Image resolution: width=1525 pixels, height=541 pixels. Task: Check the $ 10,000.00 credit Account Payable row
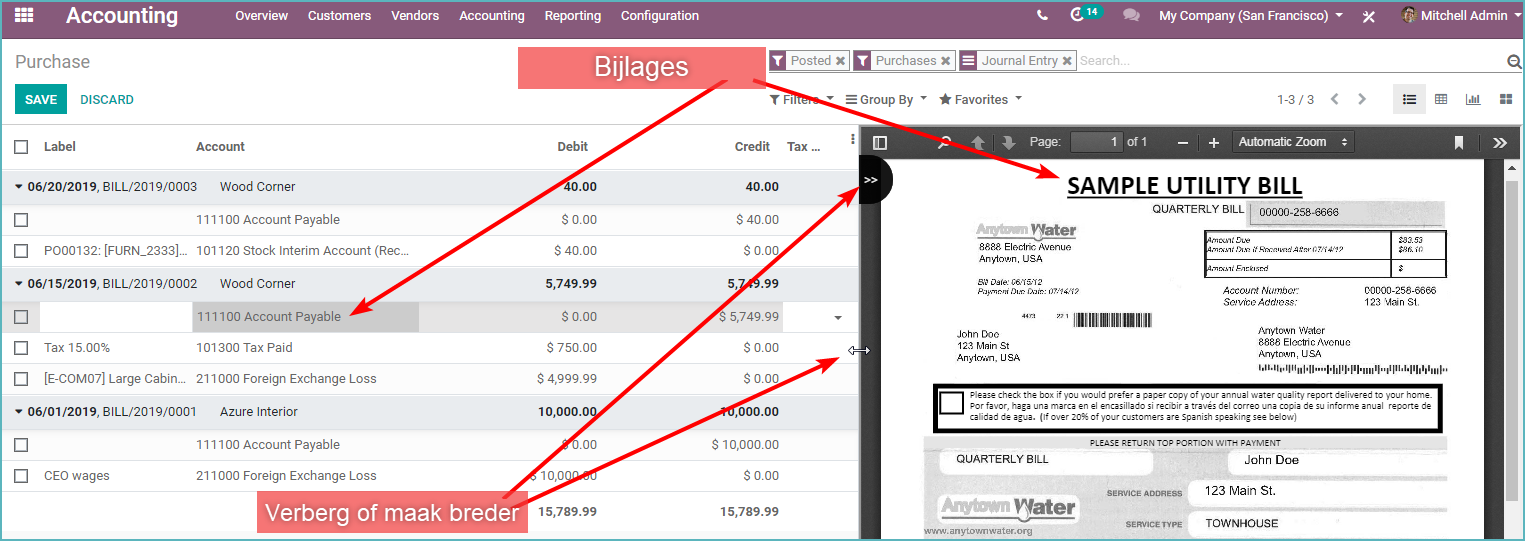pos(21,445)
